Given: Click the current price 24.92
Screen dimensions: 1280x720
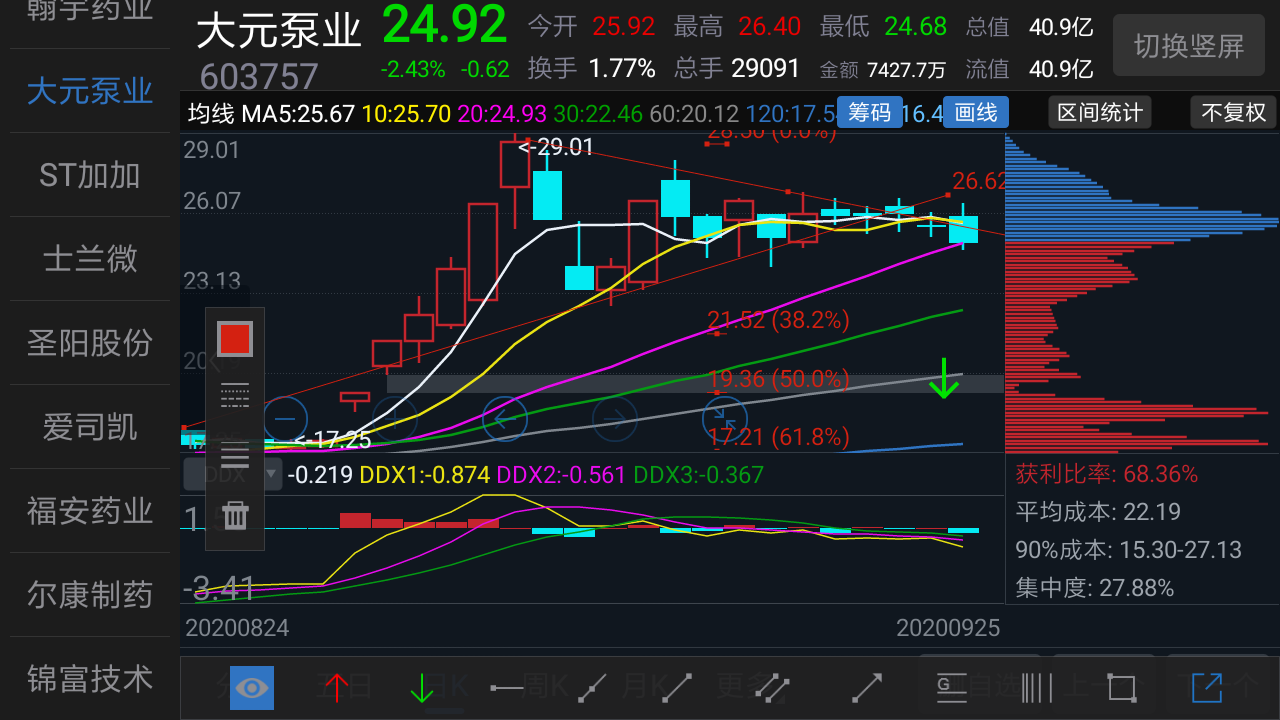Looking at the screenshot, I should 445,26.
